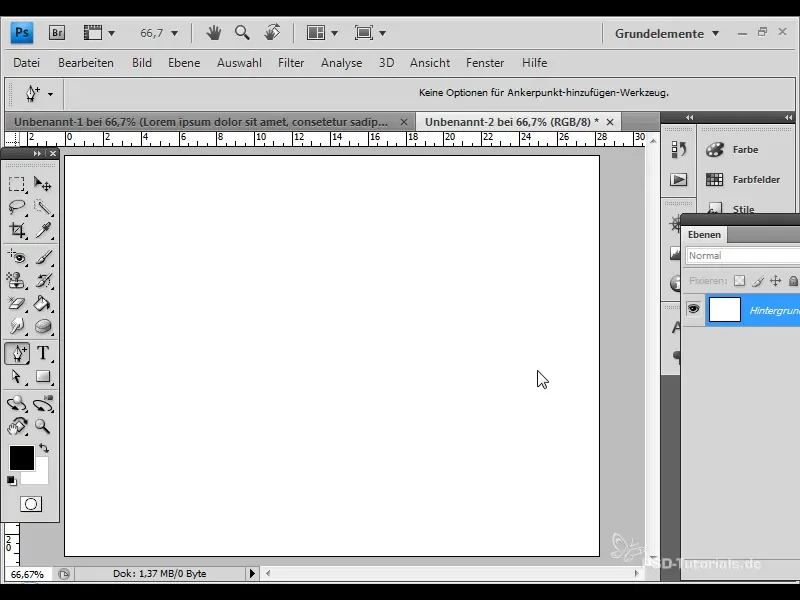Select the Type tool
This screenshot has width=800, height=600.
(x=43, y=353)
